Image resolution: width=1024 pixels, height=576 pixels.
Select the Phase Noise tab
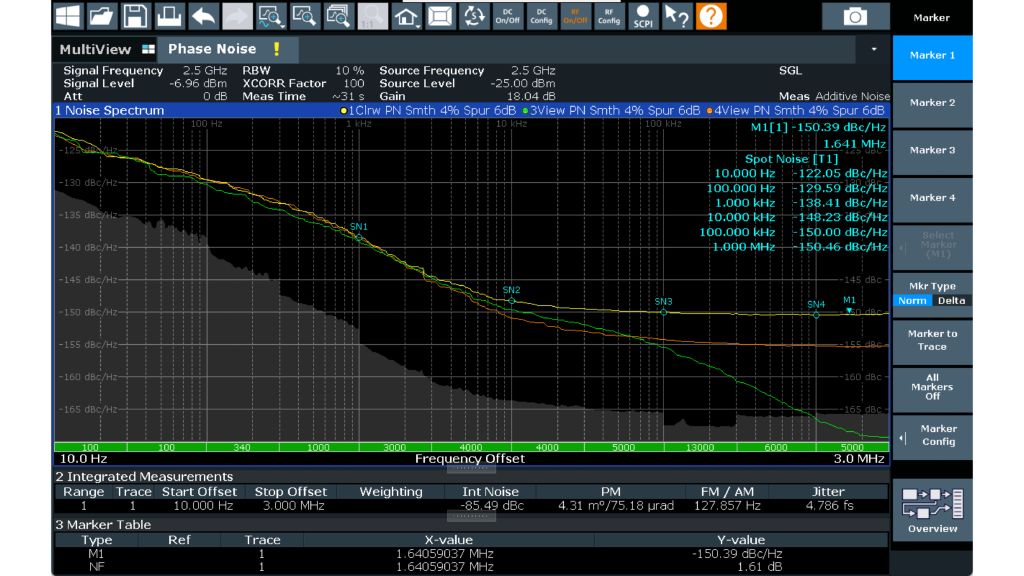click(x=212, y=49)
